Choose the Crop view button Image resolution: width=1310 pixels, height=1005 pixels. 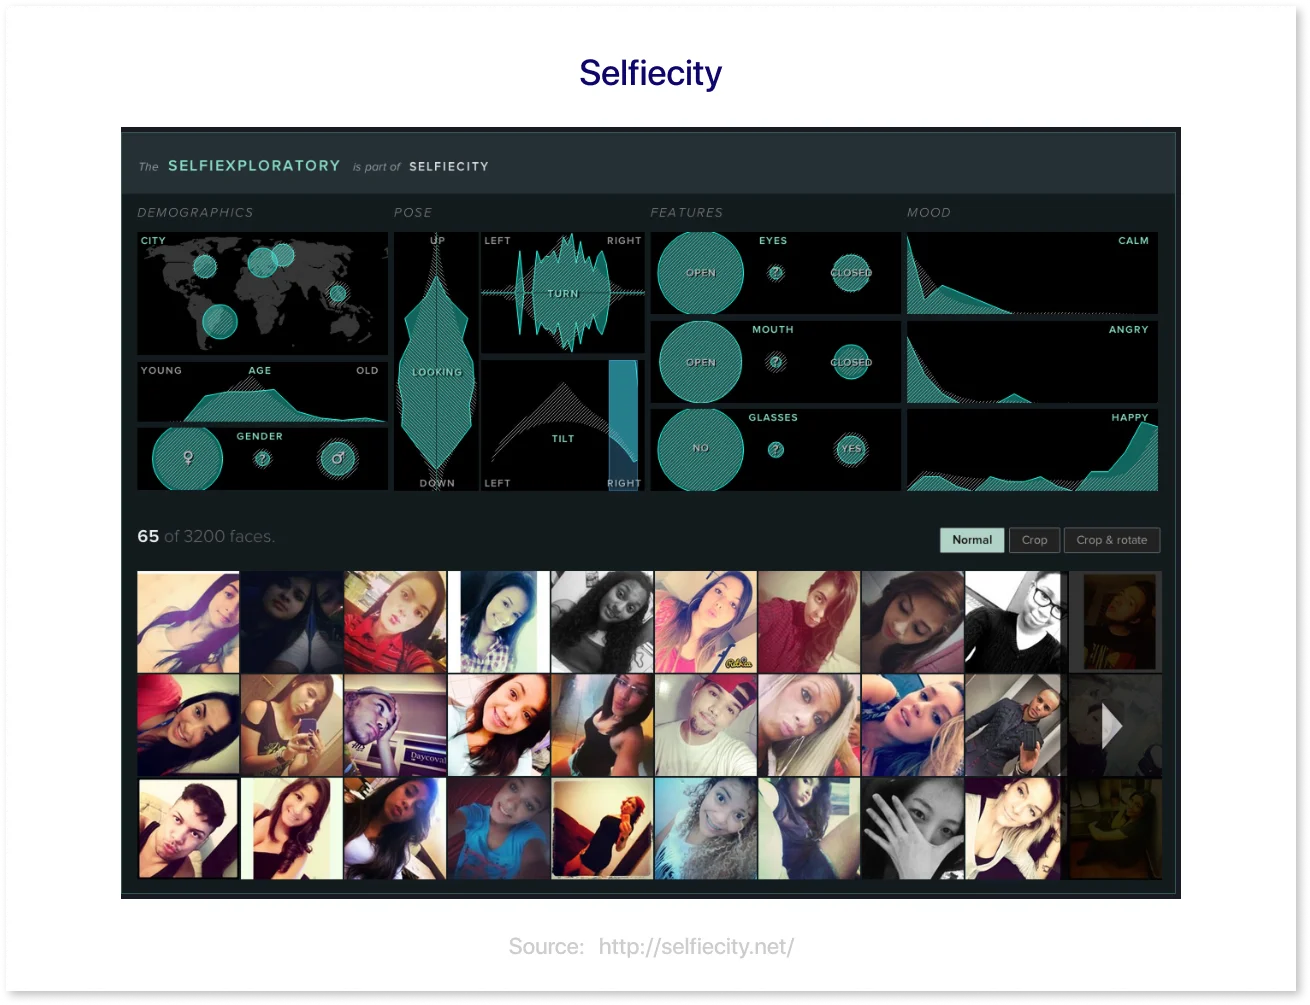(x=1034, y=540)
